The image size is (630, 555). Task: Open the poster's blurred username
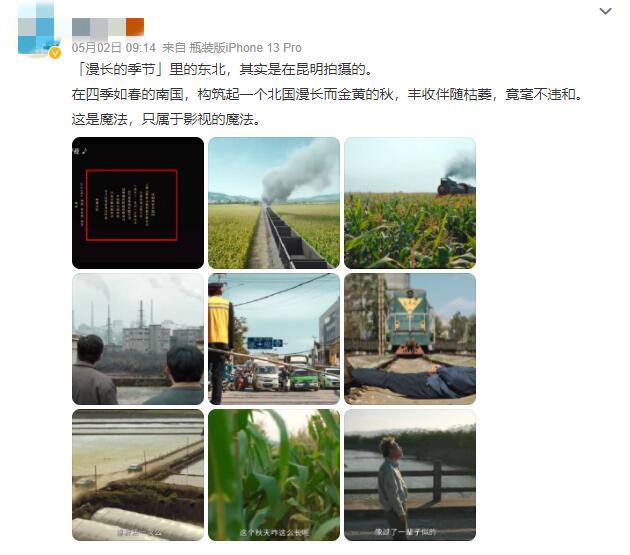tap(108, 27)
